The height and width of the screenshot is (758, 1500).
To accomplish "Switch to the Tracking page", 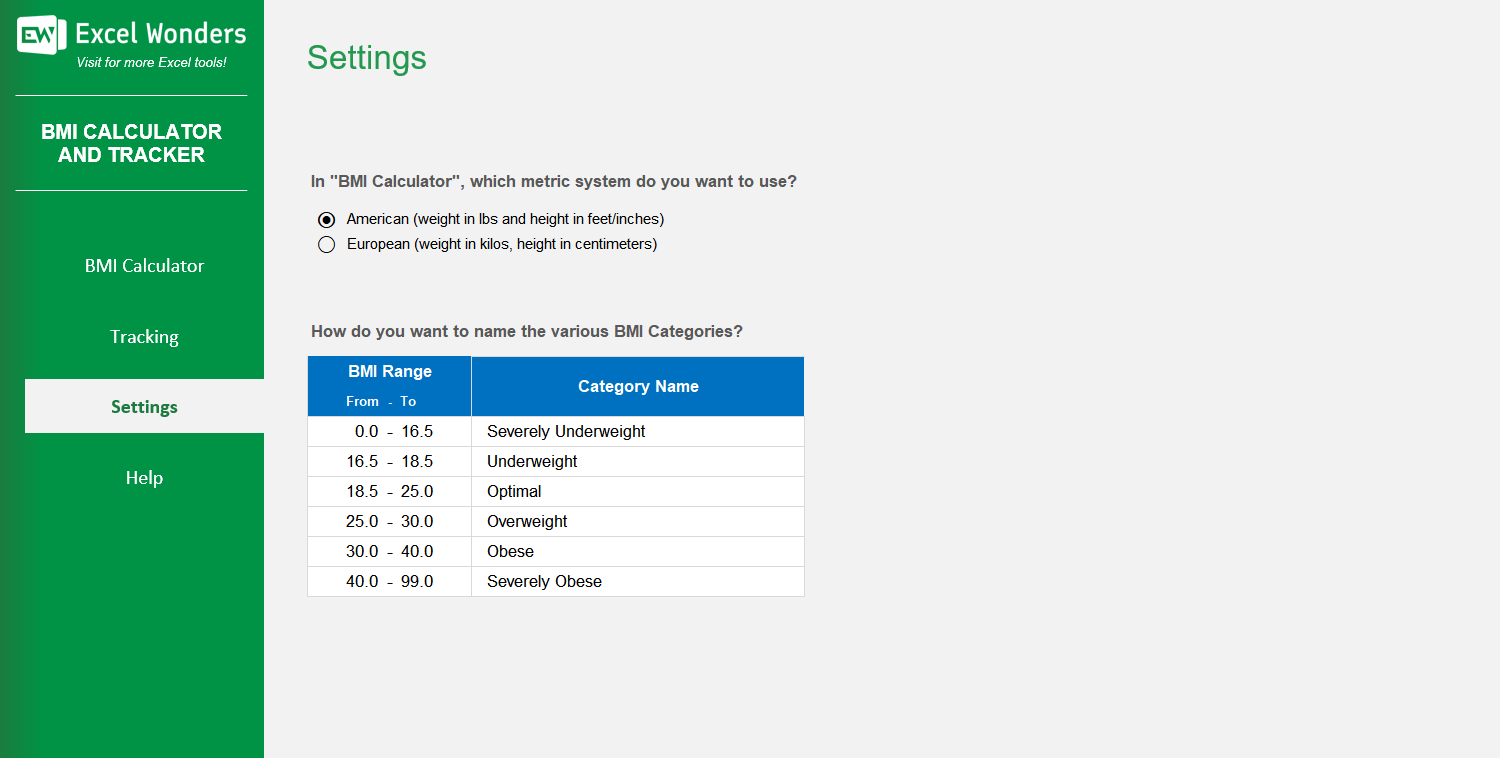I will coord(144,337).
